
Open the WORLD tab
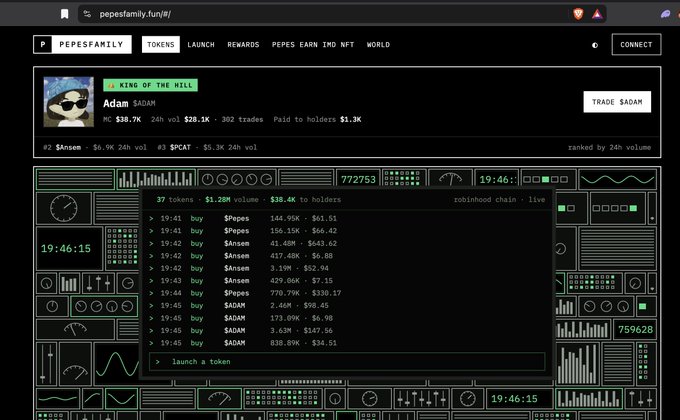pos(378,45)
